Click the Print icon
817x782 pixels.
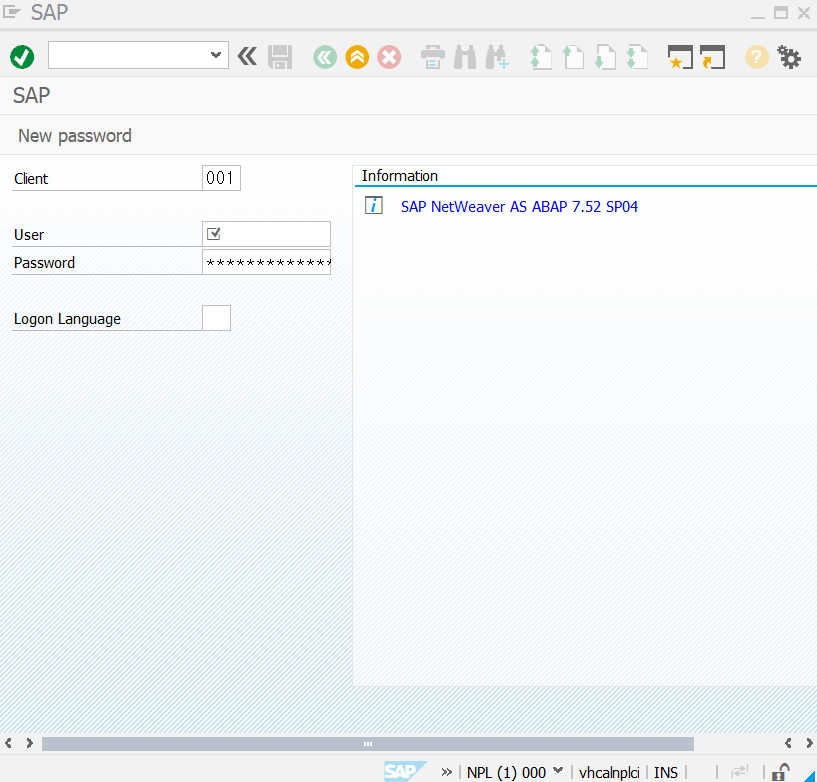pos(432,57)
